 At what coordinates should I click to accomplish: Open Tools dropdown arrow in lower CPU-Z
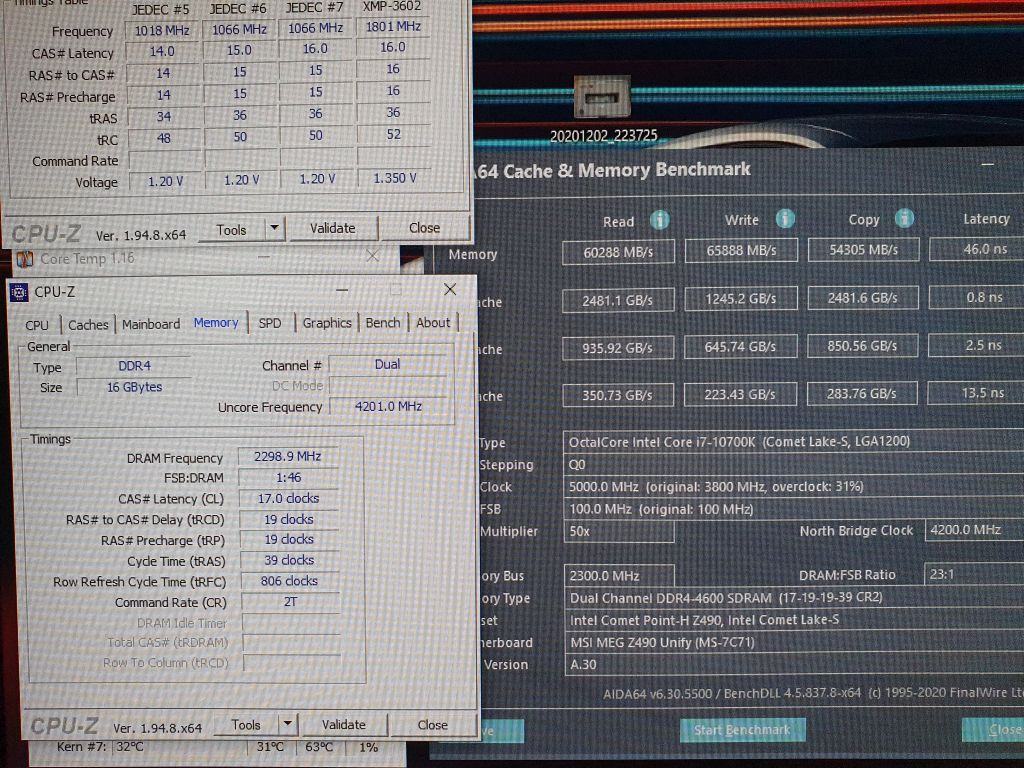287,724
